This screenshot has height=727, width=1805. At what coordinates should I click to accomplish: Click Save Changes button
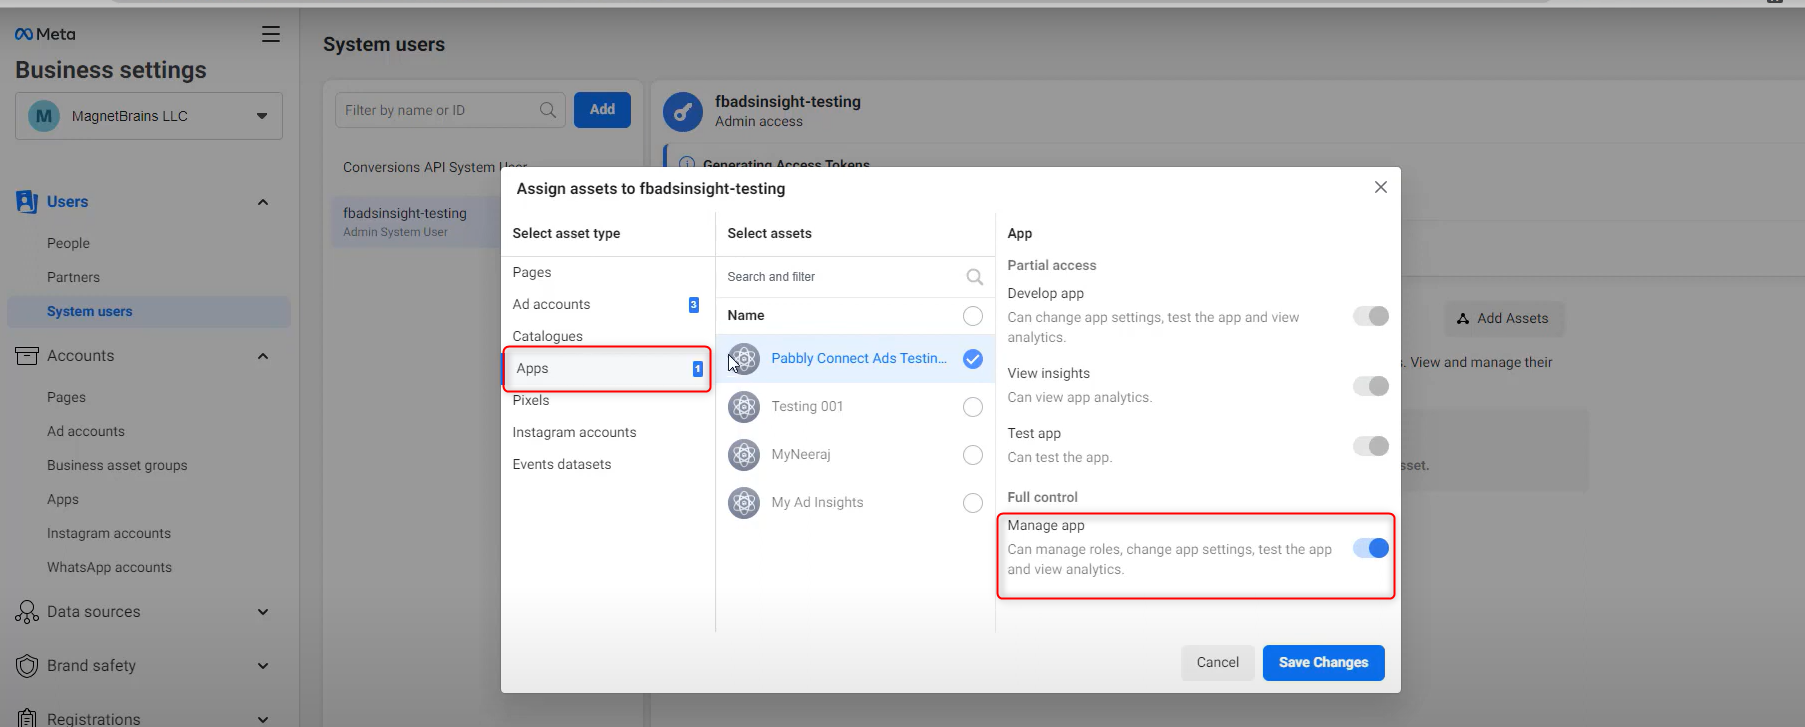pyautogui.click(x=1323, y=662)
